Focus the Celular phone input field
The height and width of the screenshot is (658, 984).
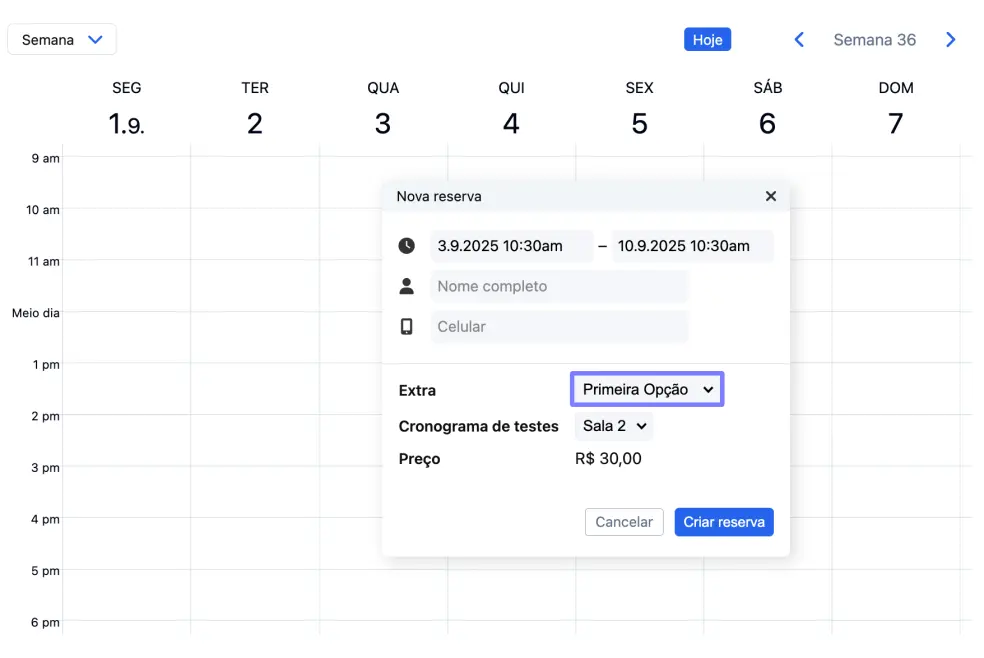click(x=559, y=327)
